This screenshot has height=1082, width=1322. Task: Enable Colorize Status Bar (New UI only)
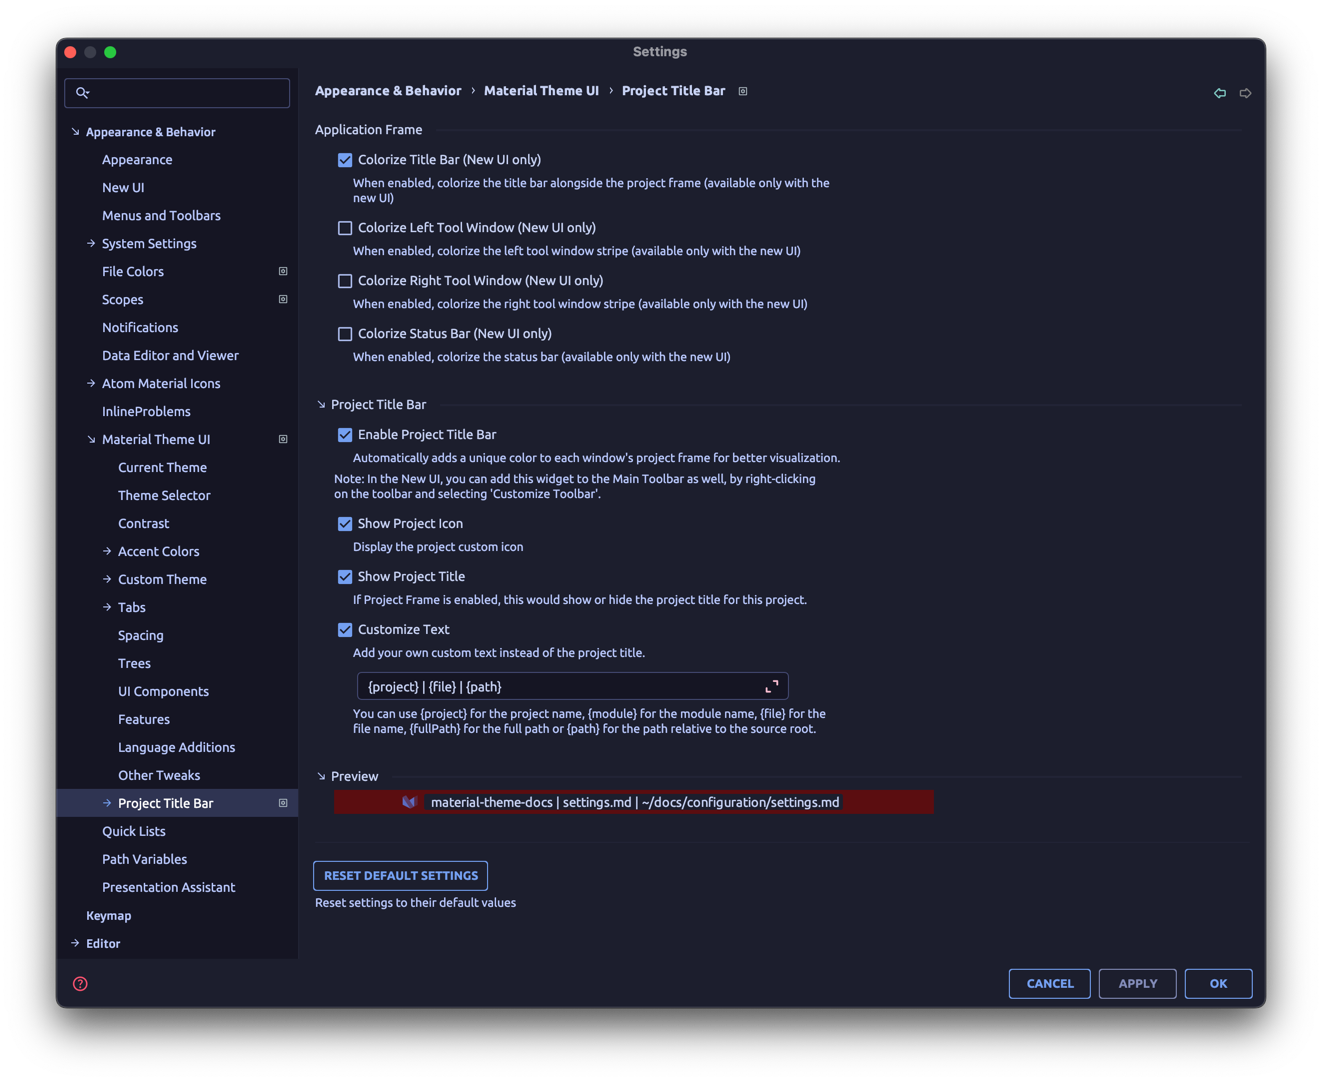(x=345, y=333)
